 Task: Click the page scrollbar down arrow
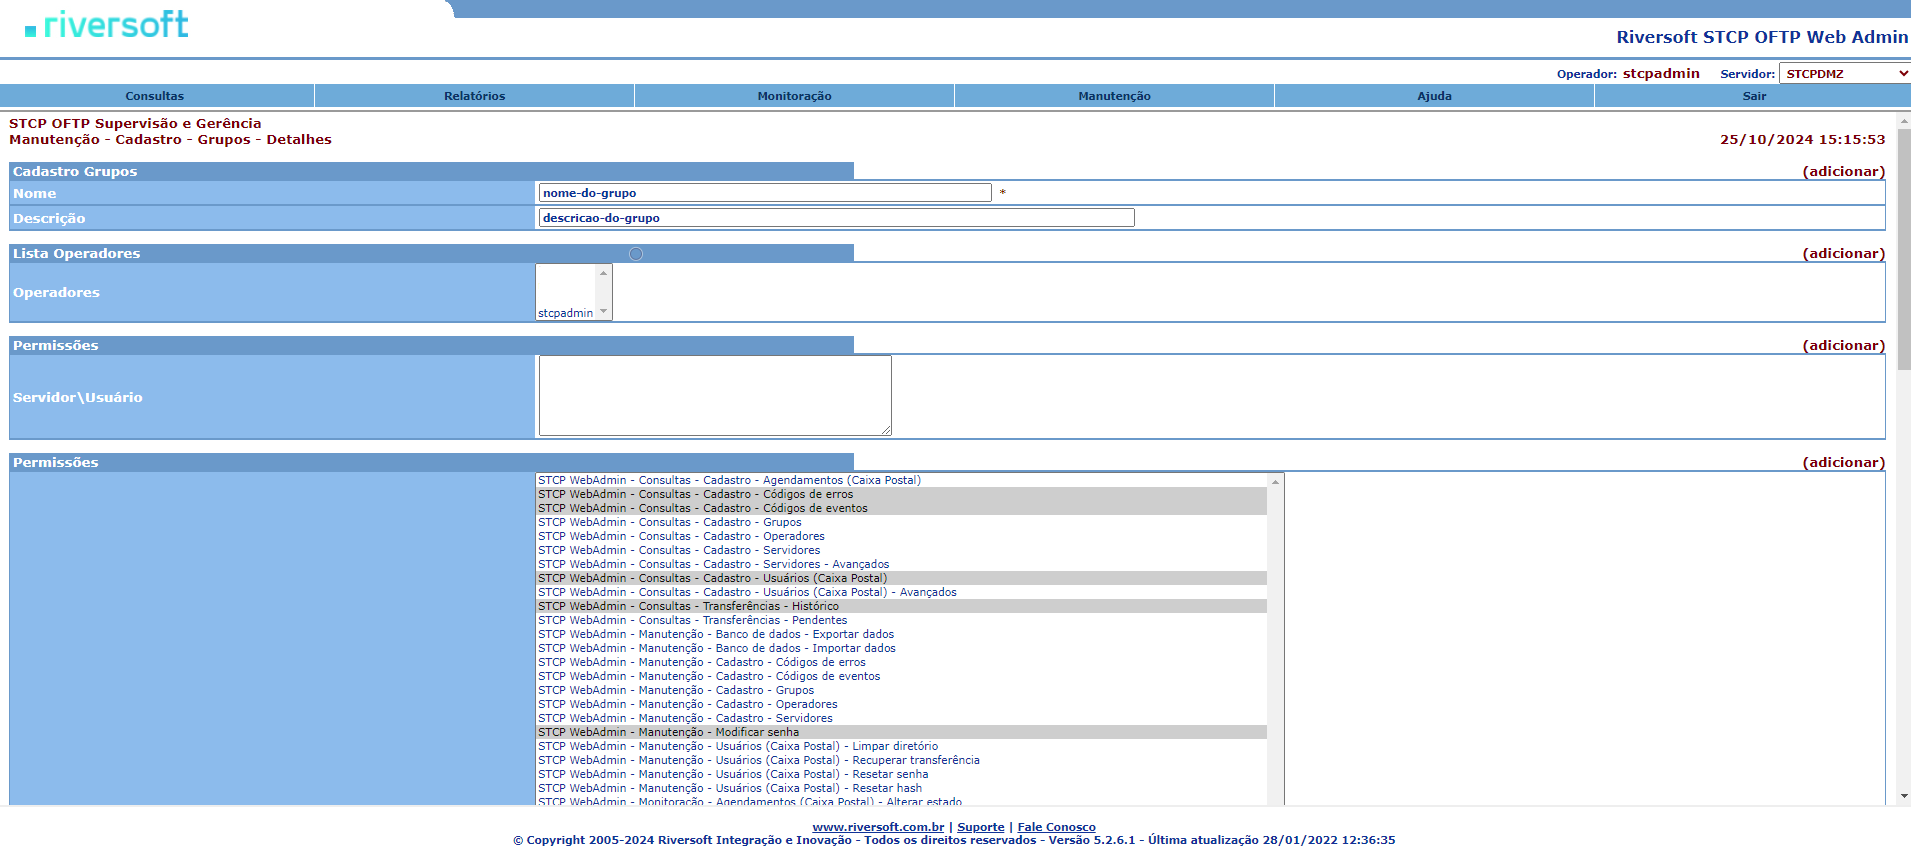[1904, 797]
